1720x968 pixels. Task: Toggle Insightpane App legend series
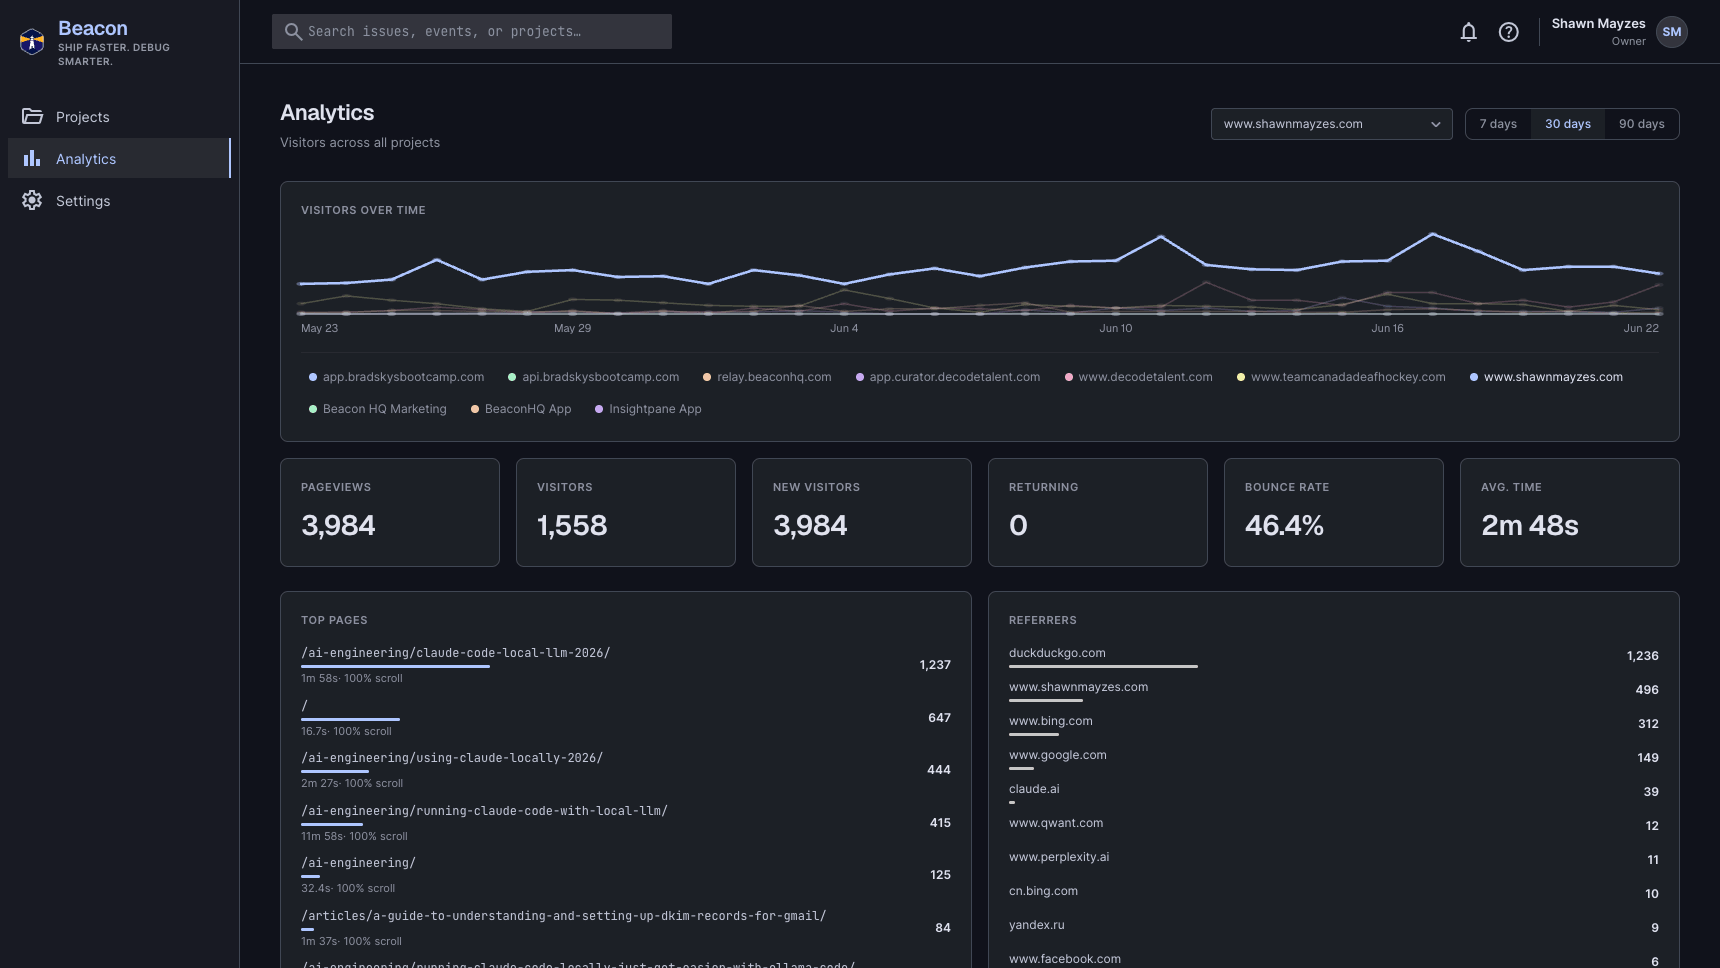[648, 409]
